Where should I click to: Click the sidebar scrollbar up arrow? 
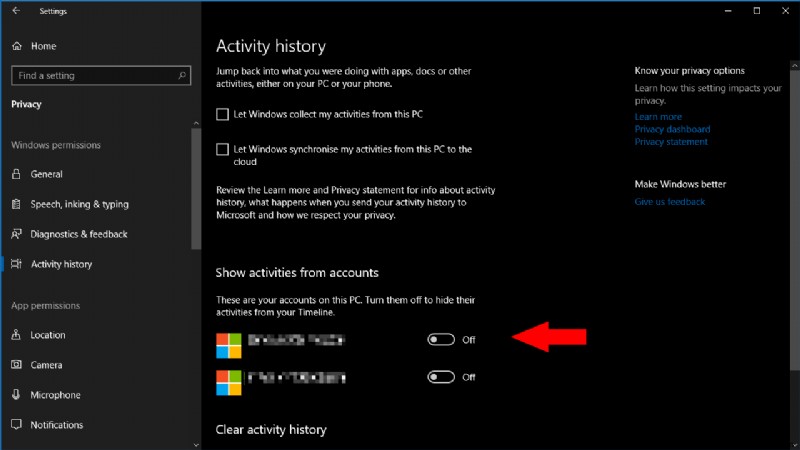pyautogui.click(x=196, y=123)
